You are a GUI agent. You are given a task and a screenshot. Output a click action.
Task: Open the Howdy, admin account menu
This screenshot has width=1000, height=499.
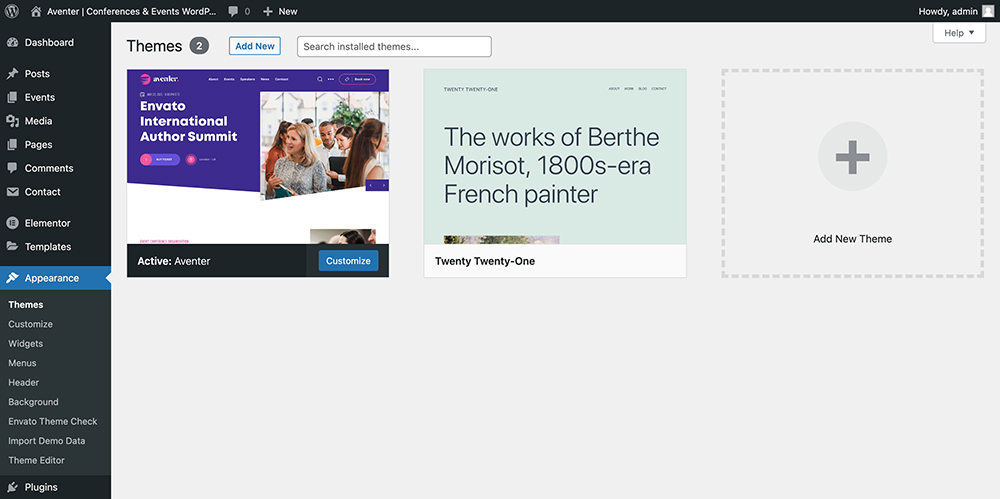coord(948,11)
